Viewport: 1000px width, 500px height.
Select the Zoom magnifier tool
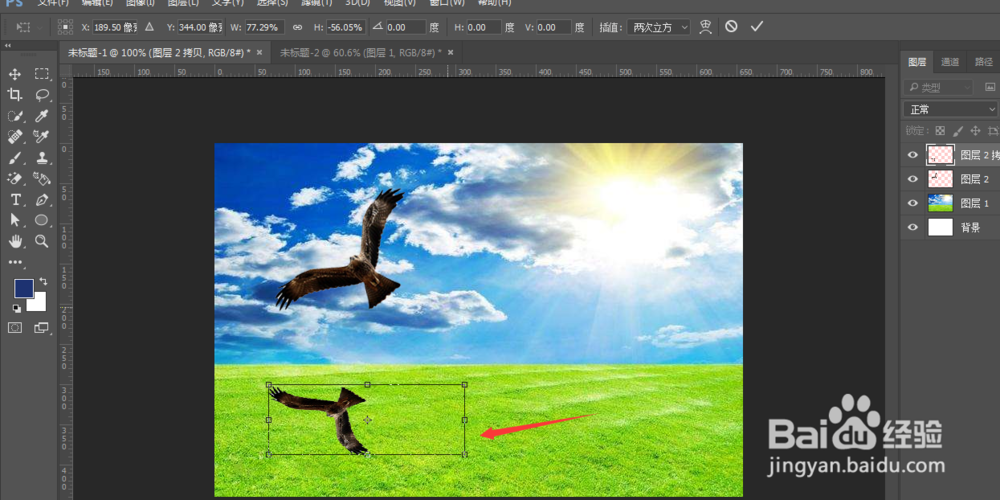42,241
